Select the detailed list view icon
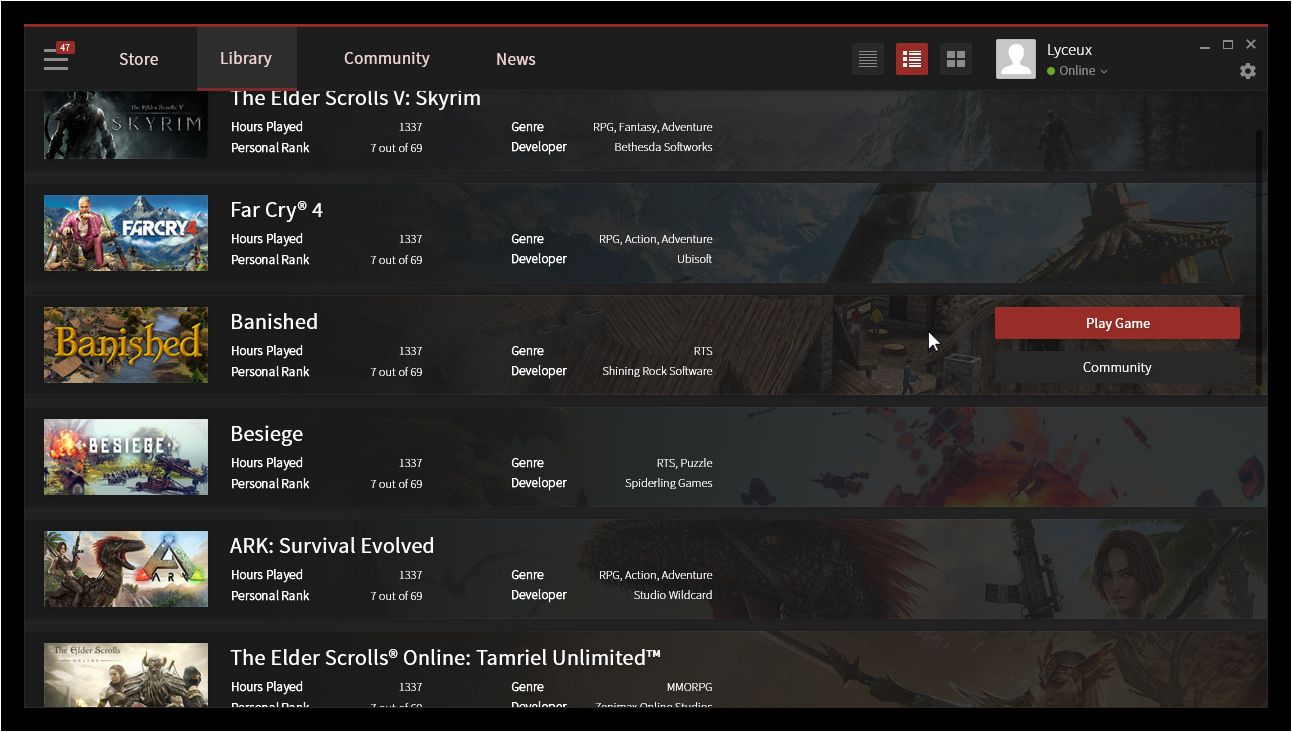1292x732 pixels. tap(912, 59)
